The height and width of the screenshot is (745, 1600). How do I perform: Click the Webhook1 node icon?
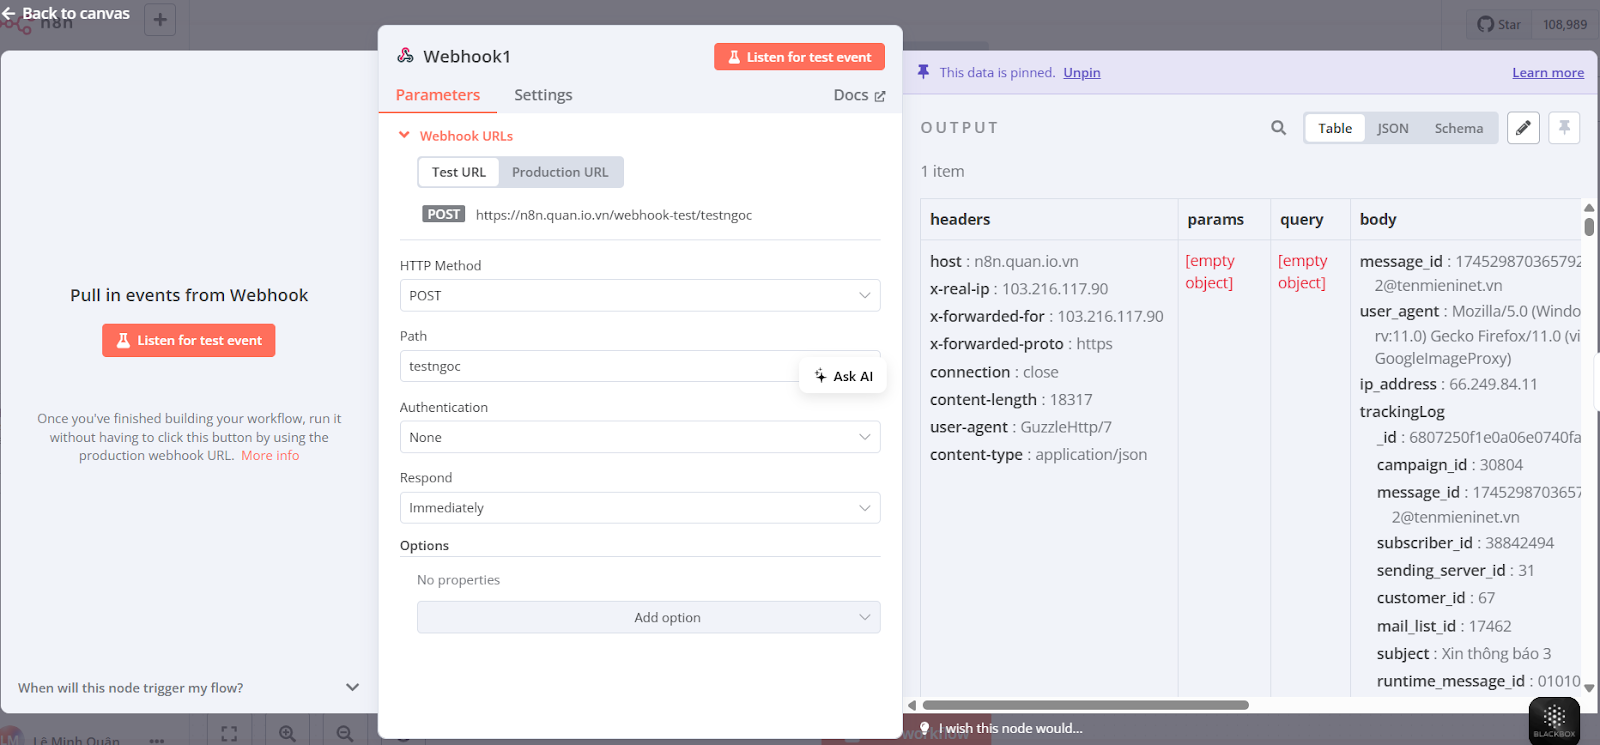click(405, 56)
